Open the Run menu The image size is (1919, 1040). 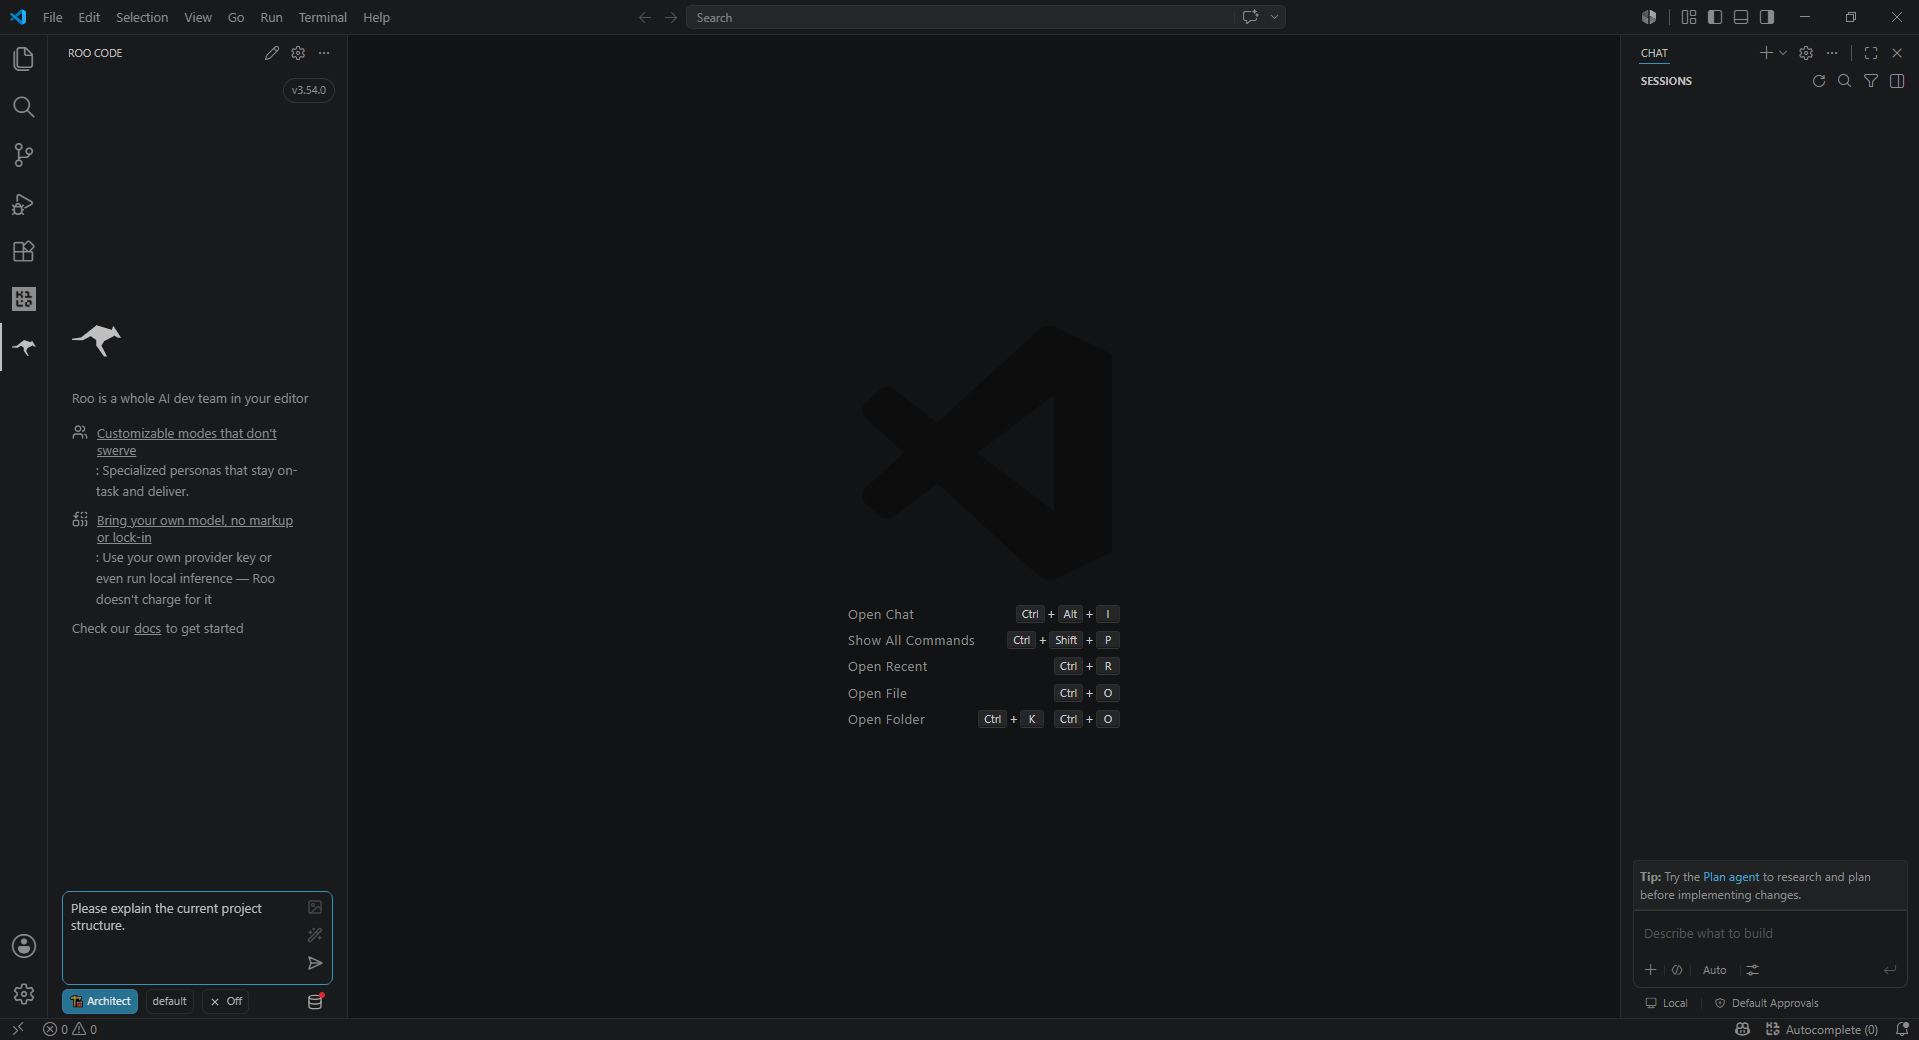pos(271,17)
